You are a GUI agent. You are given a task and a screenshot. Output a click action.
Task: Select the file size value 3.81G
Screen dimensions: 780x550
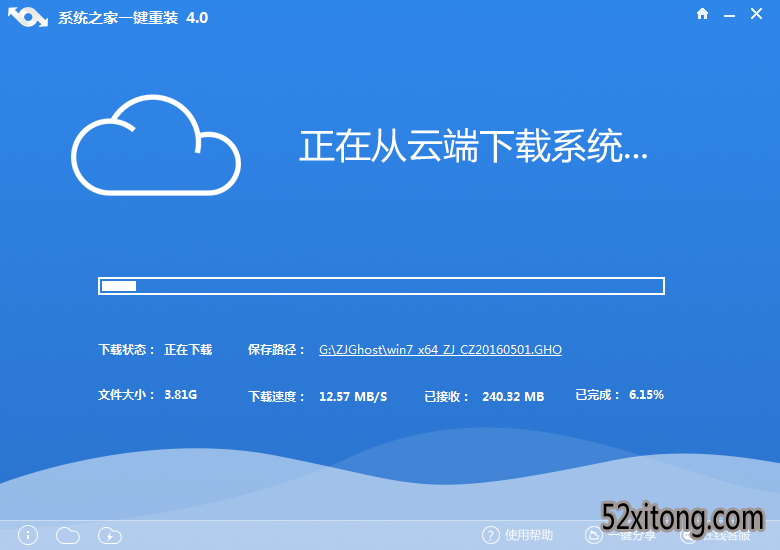tap(181, 395)
